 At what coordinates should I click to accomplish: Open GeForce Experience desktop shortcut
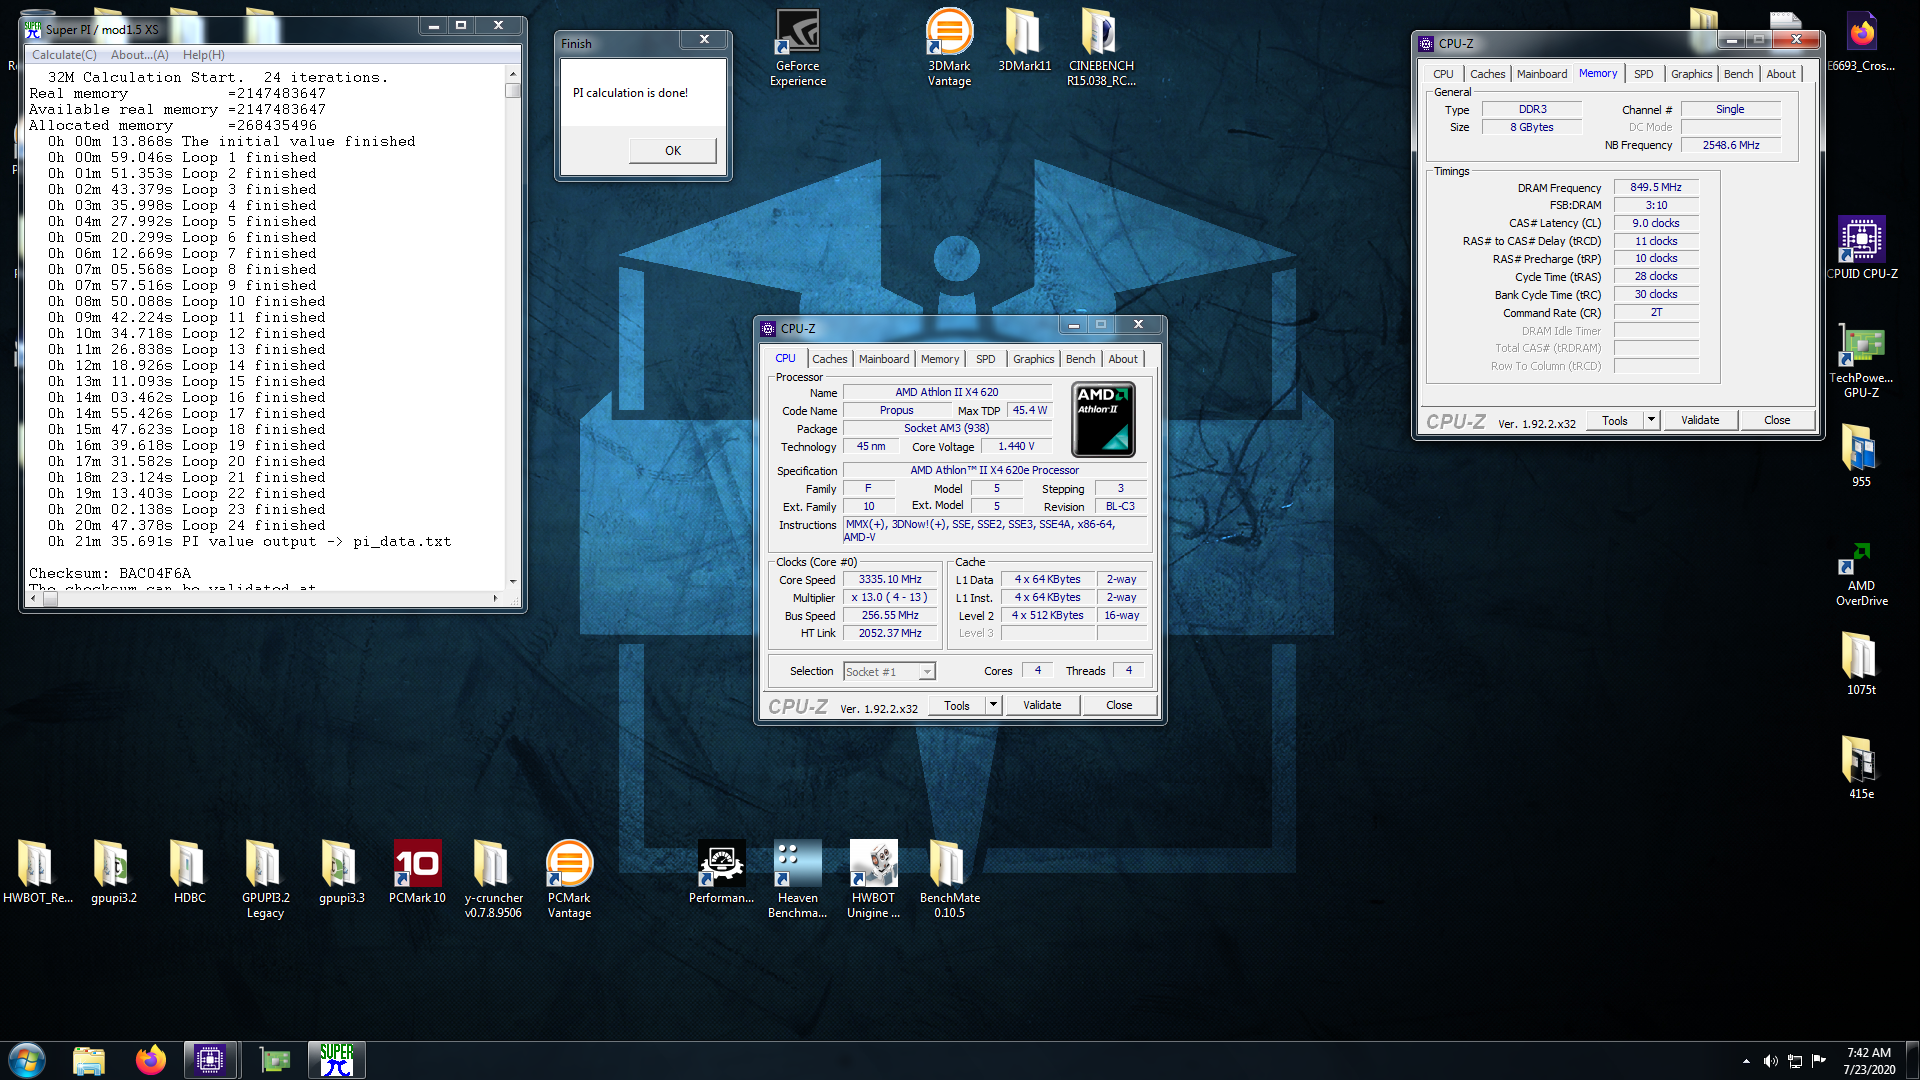pos(798,48)
